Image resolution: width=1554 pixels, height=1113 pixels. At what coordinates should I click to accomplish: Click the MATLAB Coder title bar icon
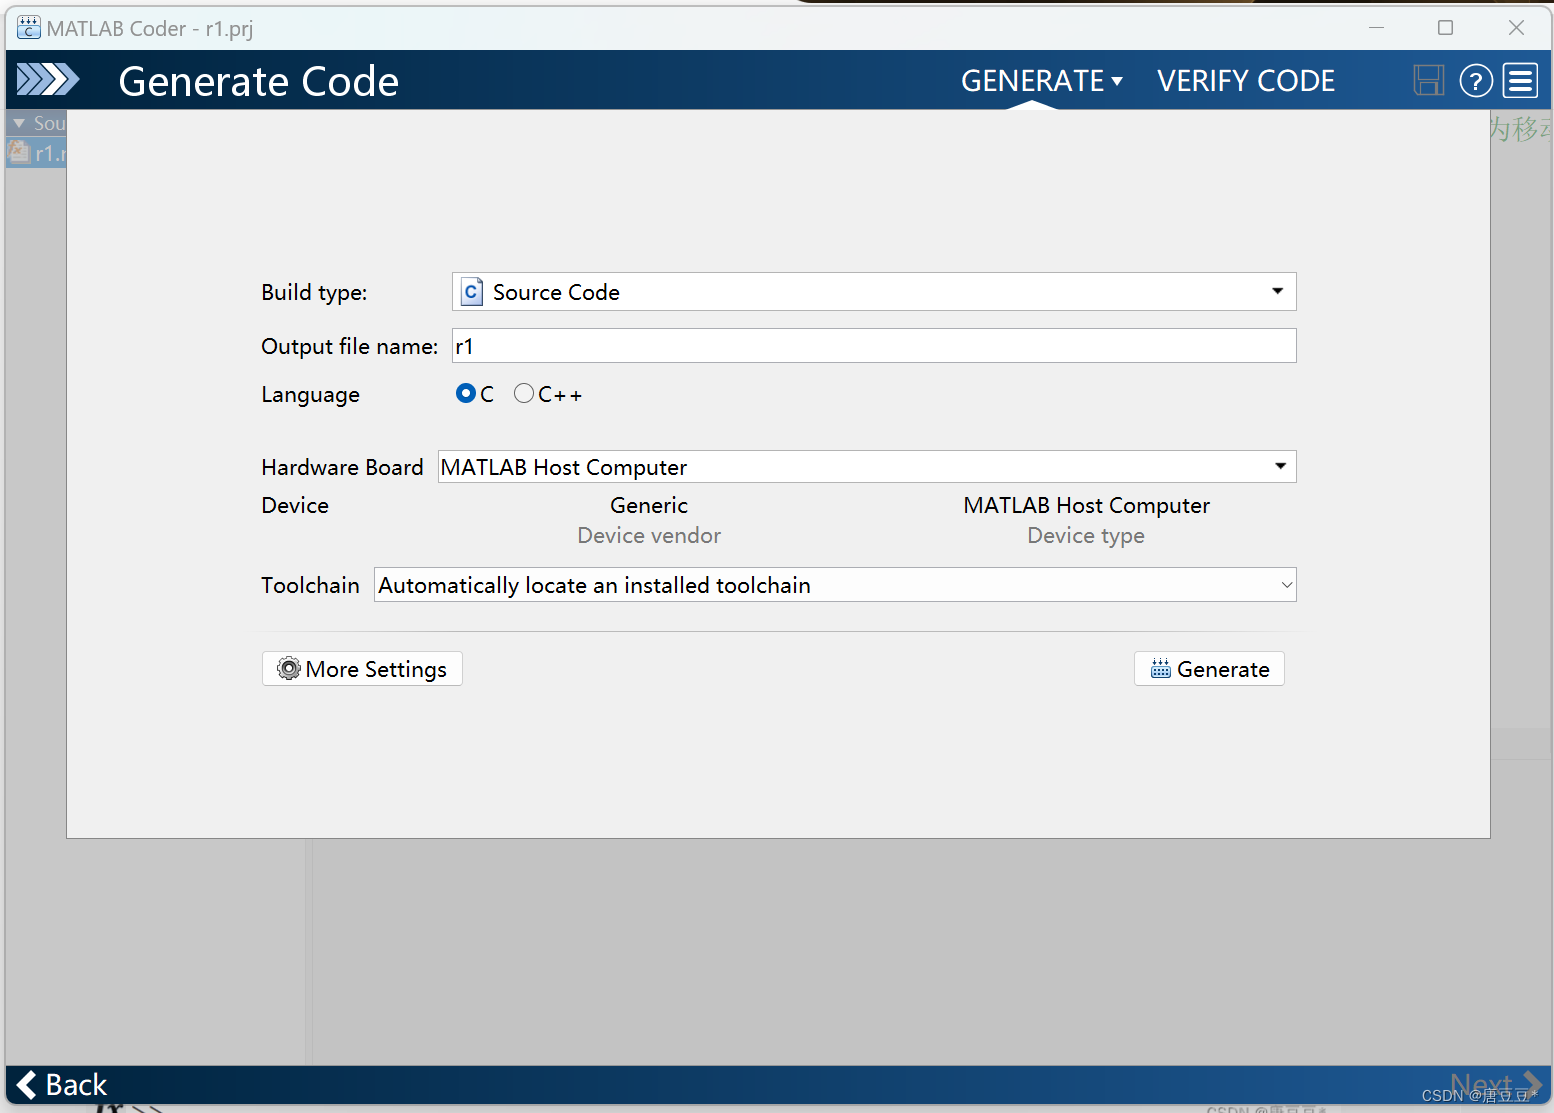point(29,28)
